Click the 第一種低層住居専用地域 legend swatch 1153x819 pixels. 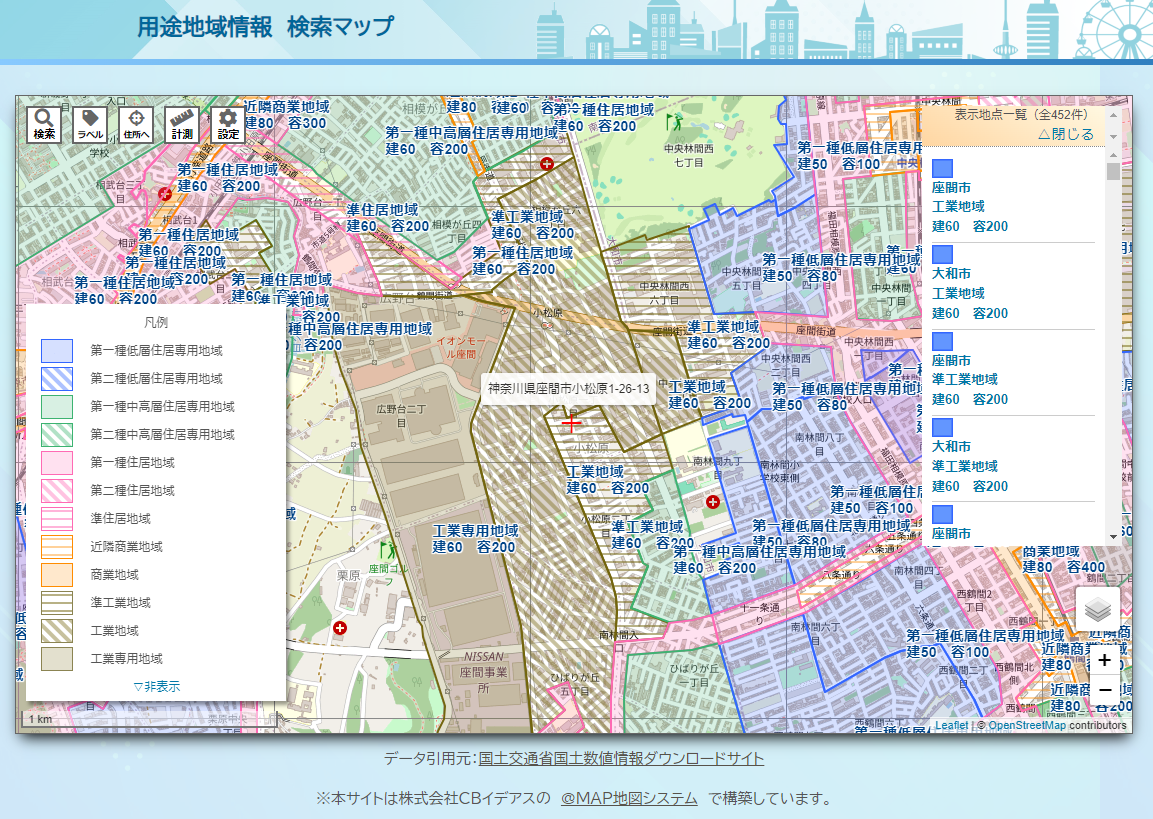[57, 351]
